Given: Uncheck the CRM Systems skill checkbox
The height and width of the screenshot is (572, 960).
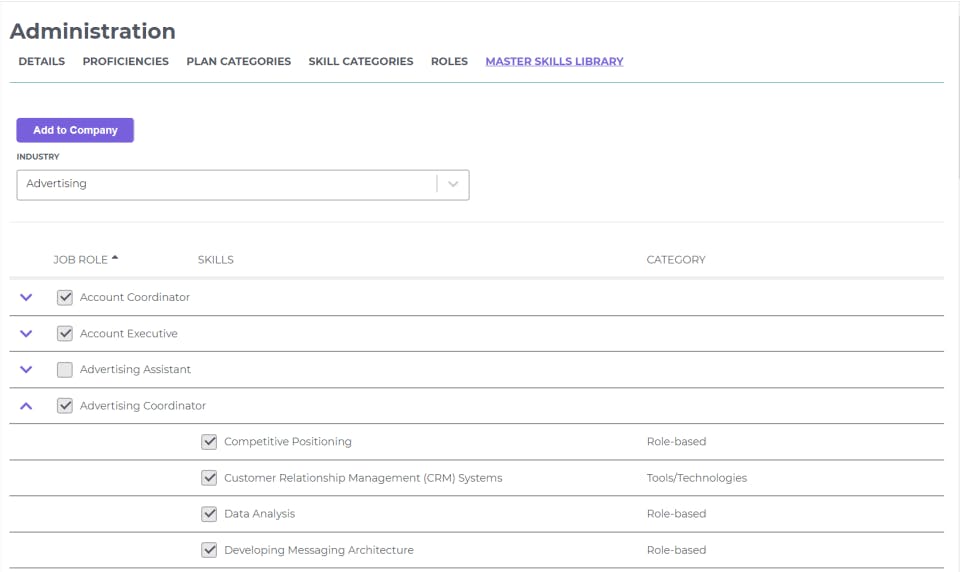Looking at the screenshot, I should [x=209, y=478].
